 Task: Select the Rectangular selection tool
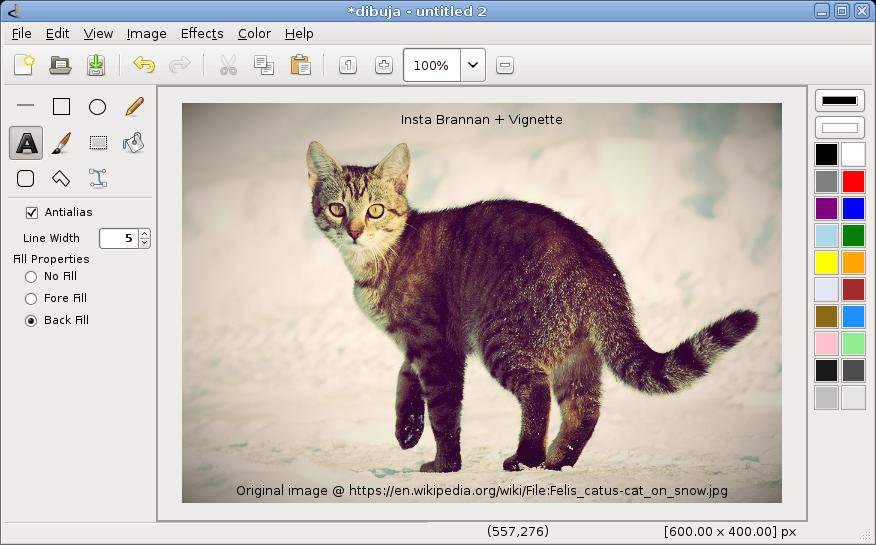coord(98,143)
